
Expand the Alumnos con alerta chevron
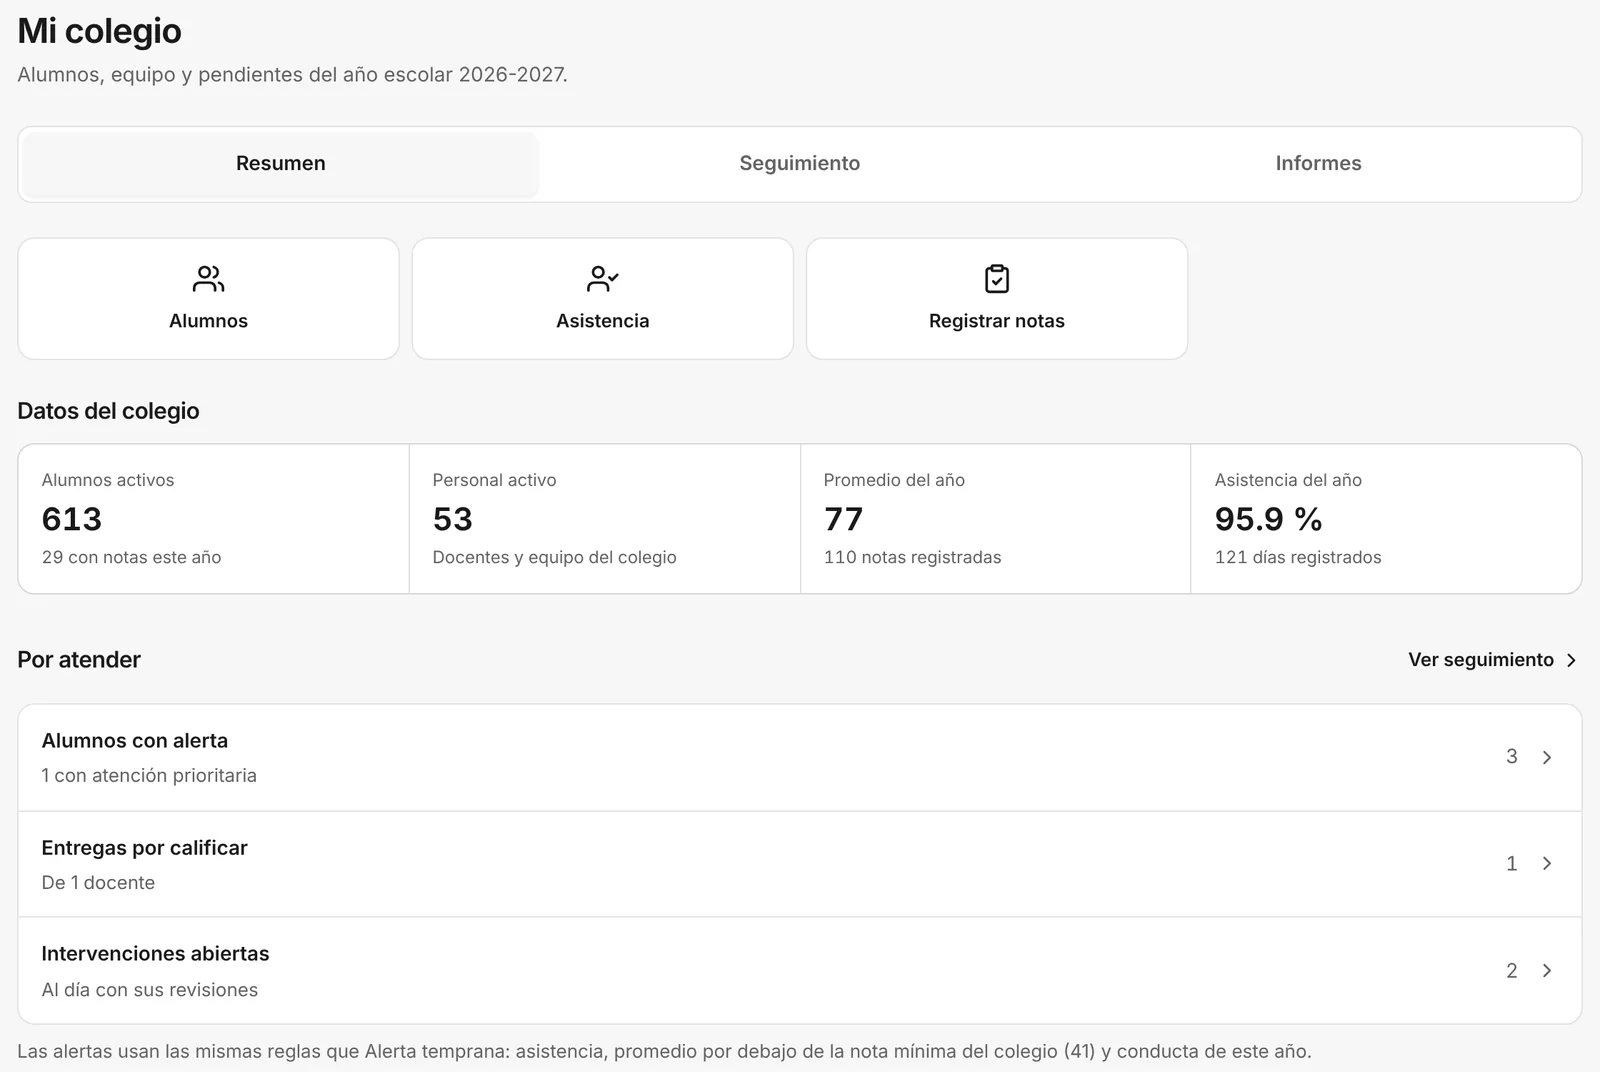1547,757
